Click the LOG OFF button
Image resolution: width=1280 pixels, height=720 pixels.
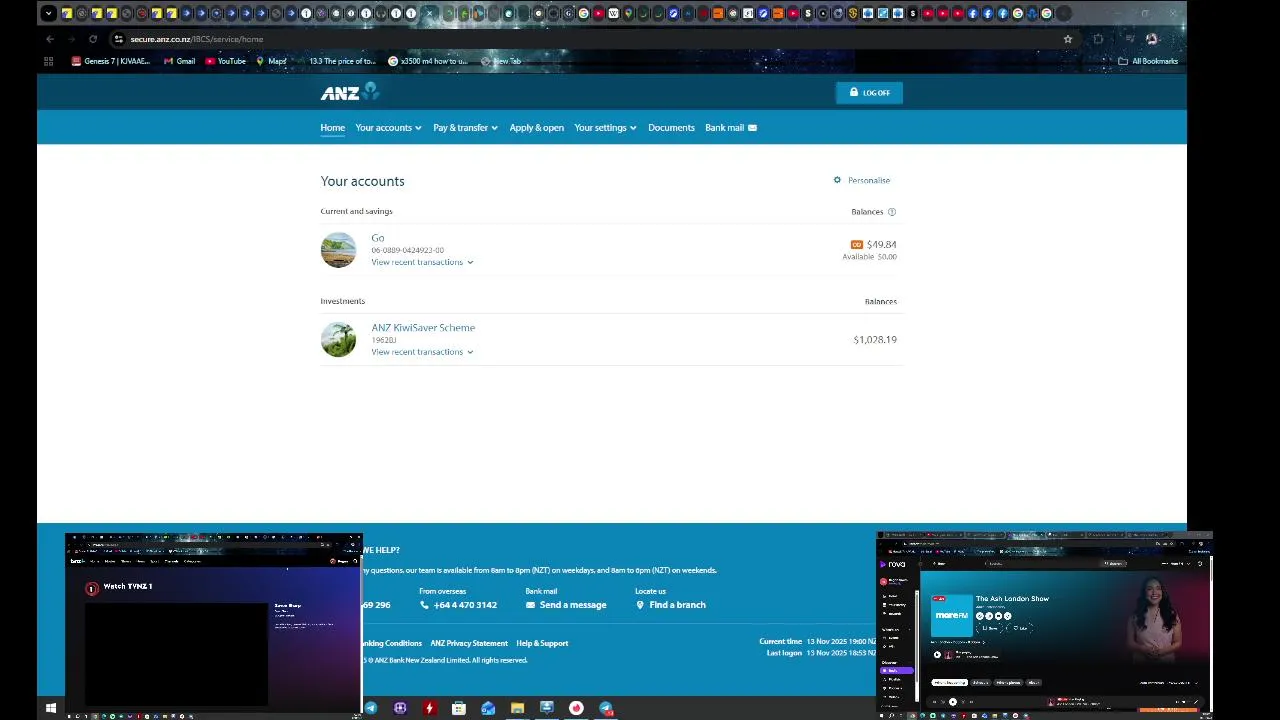coord(869,93)
